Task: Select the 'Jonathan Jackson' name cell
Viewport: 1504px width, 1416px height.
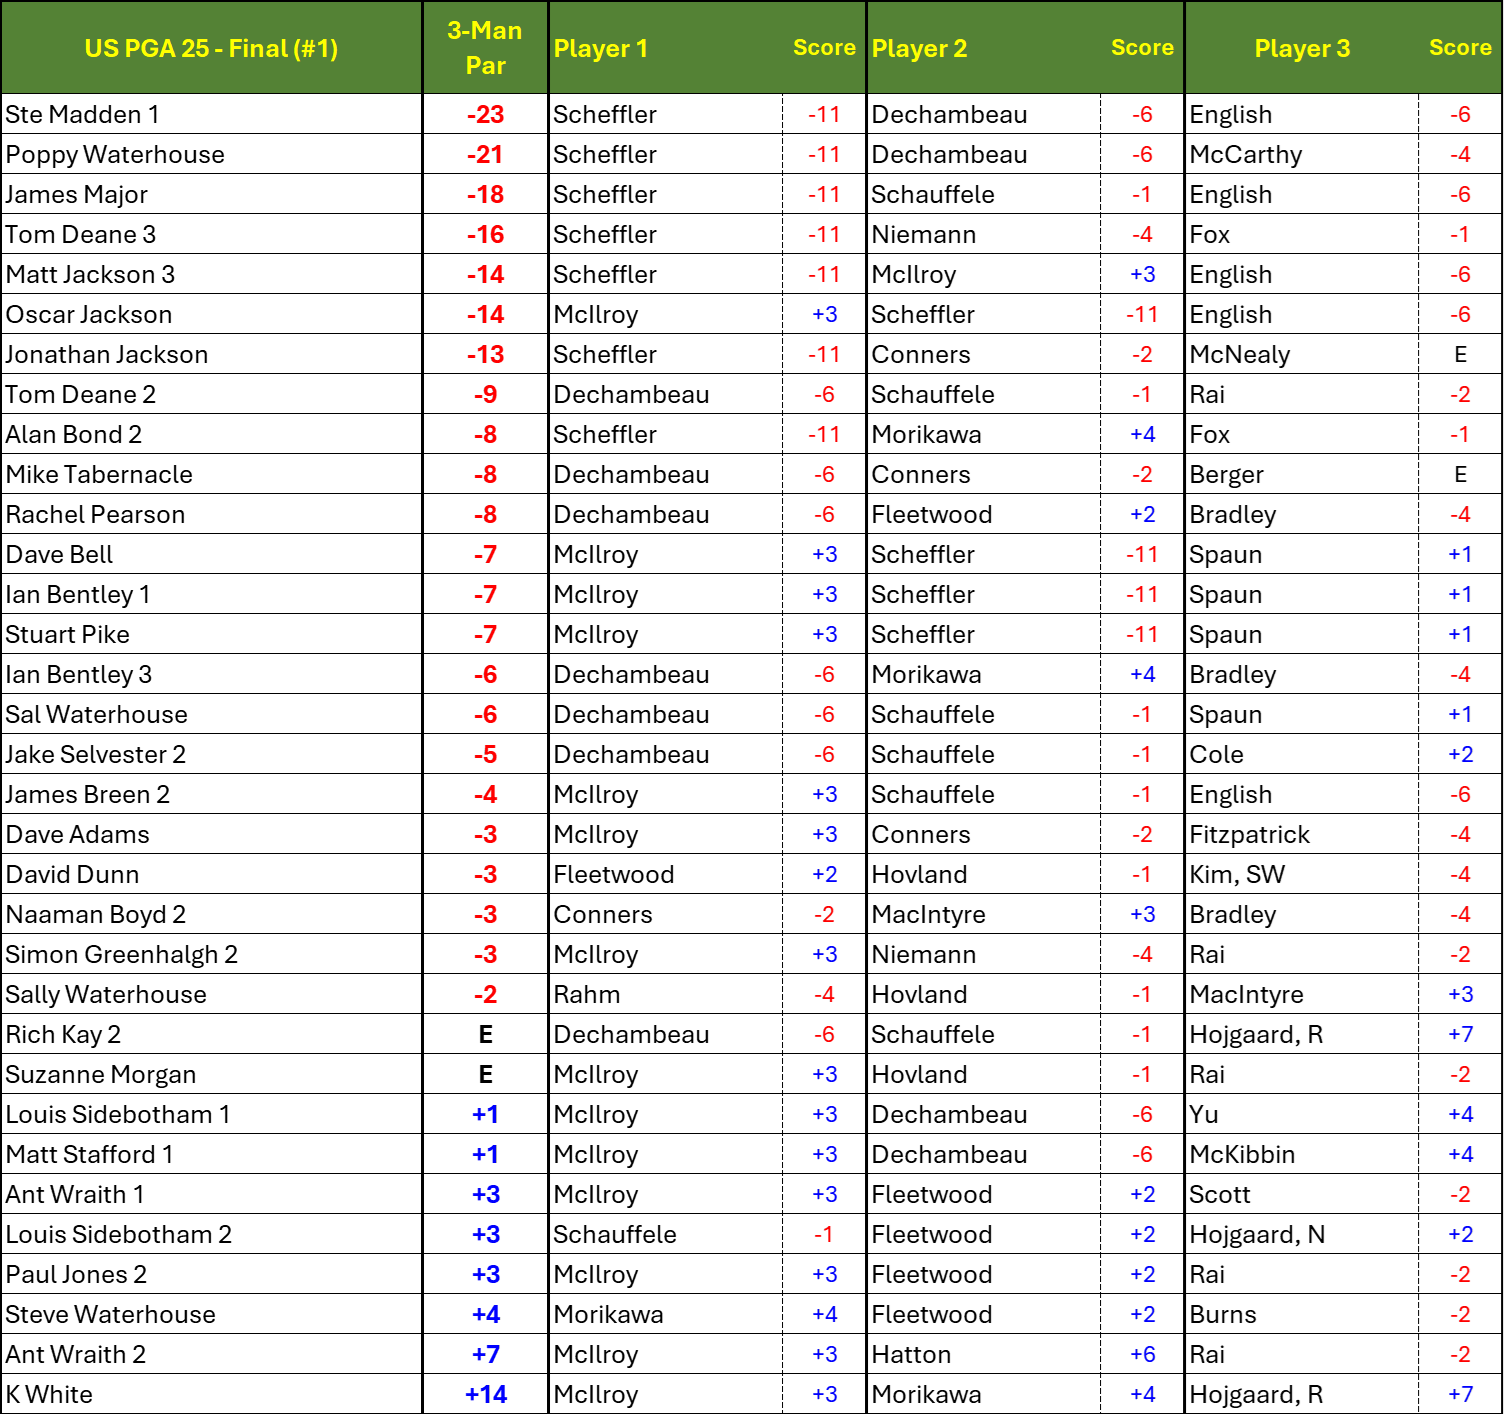Action: [x=211, y=354]
